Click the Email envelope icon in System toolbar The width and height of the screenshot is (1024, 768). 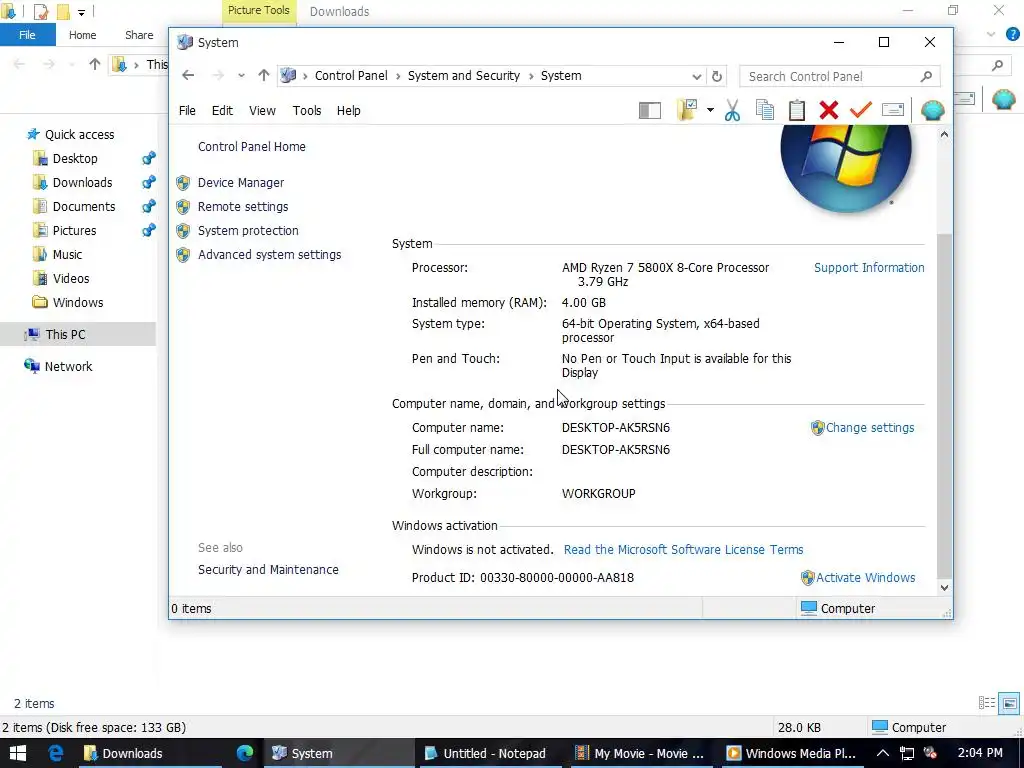[x=892, y=110]
